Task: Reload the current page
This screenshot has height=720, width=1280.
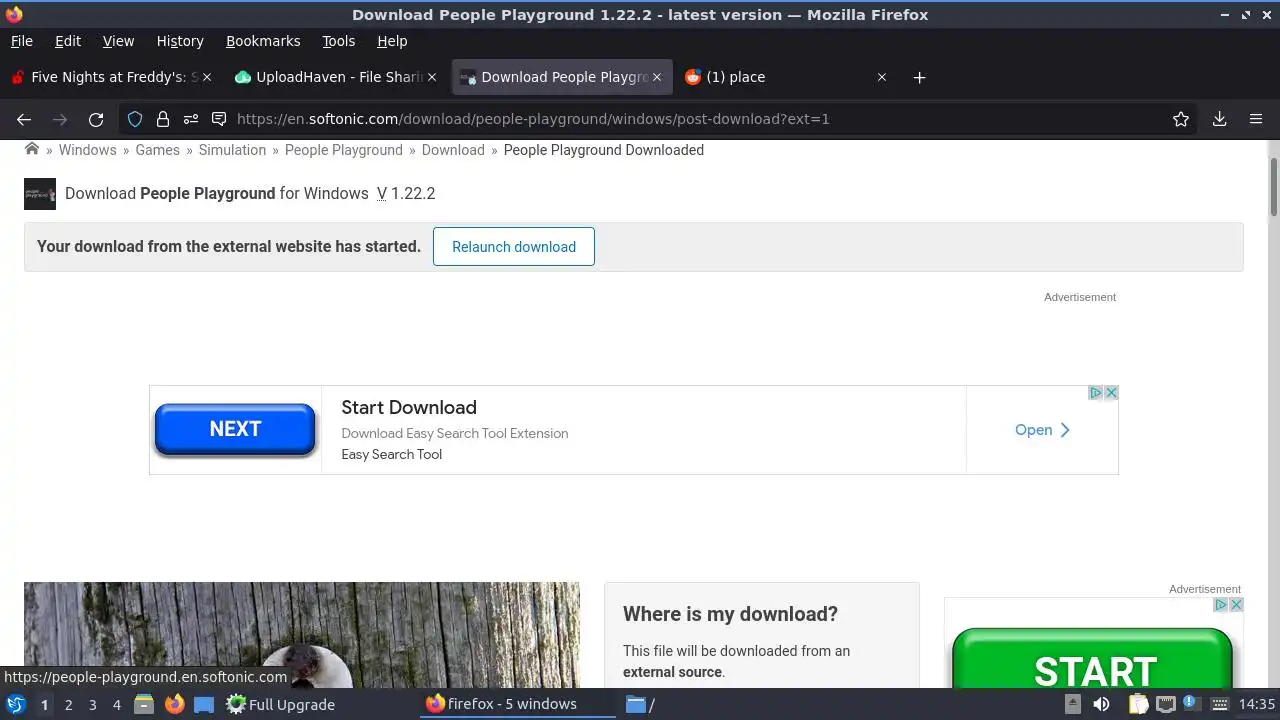Action: click(x=96, y=119)
